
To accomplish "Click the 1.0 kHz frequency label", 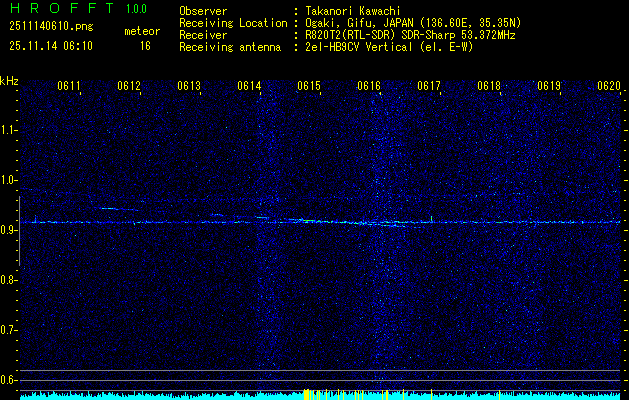I will click(x=8, y=180).
